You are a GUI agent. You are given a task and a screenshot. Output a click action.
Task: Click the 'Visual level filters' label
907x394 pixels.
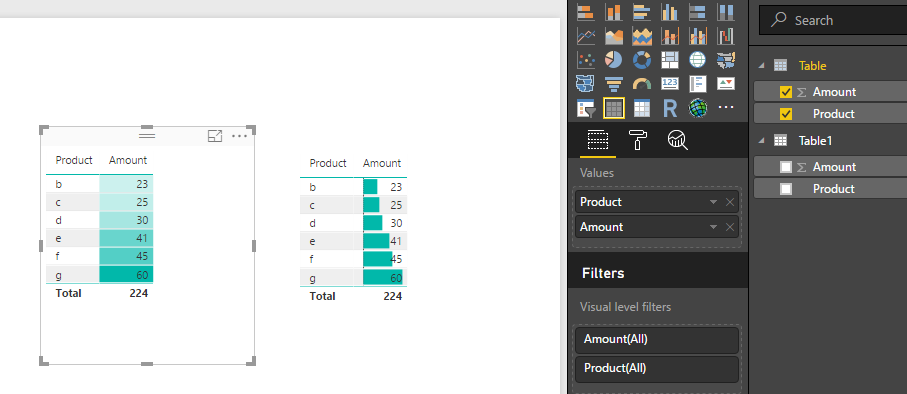pyautogui.click(x=625, y=307)
